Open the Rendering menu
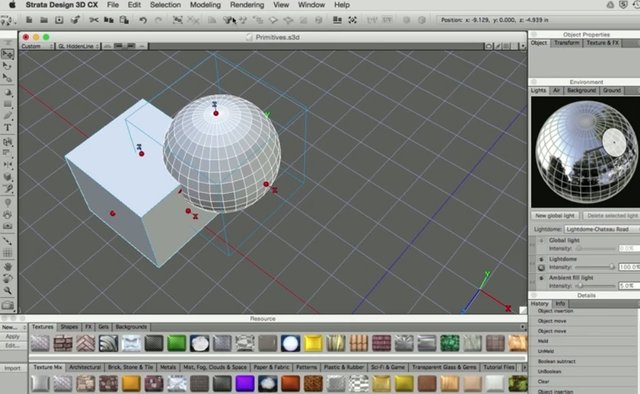640x394 pixels. pyautogui.click(x=247, y=5)
